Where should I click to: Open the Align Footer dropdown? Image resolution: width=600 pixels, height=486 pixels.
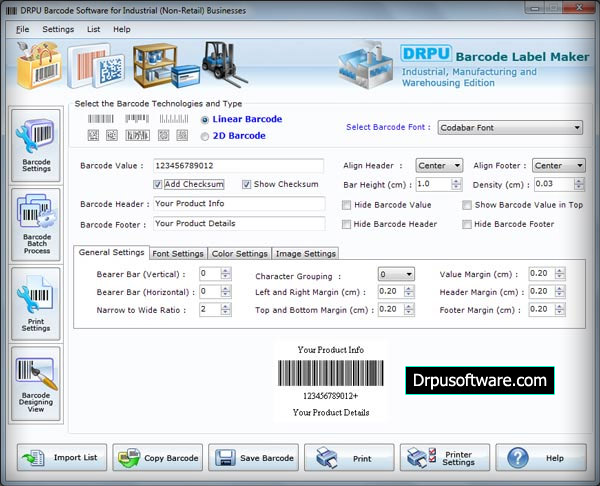pyautogui.click(x=559, y=165)
